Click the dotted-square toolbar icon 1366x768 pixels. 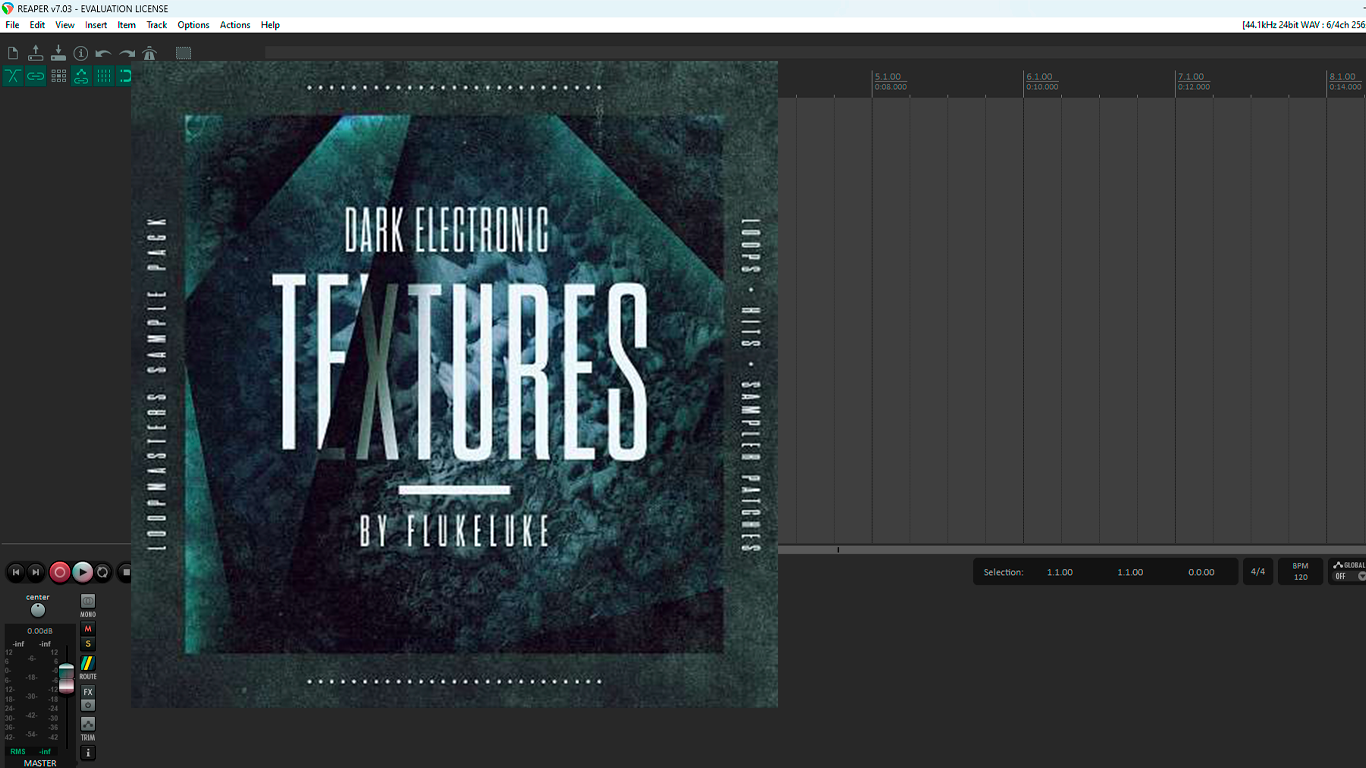tap(183, 53)
